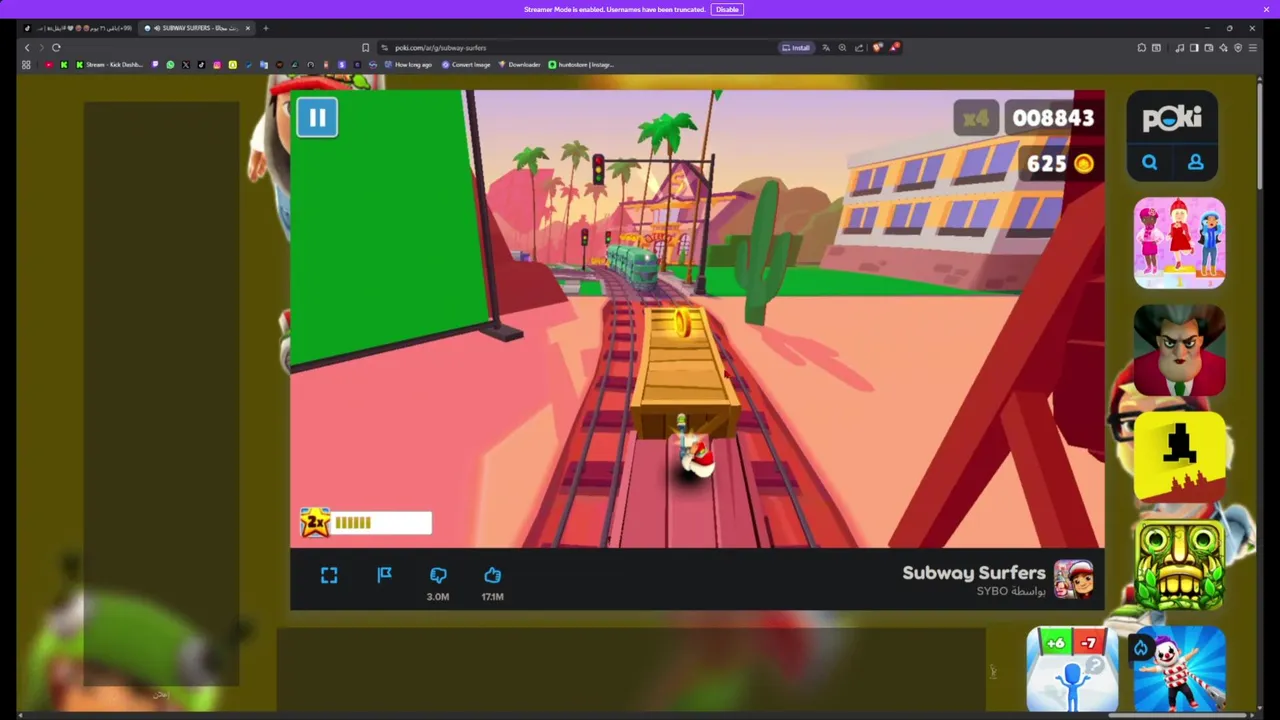1280x720 pixels.
Task: Open the Snapchat bookmark icon
Action: [232, 65]
